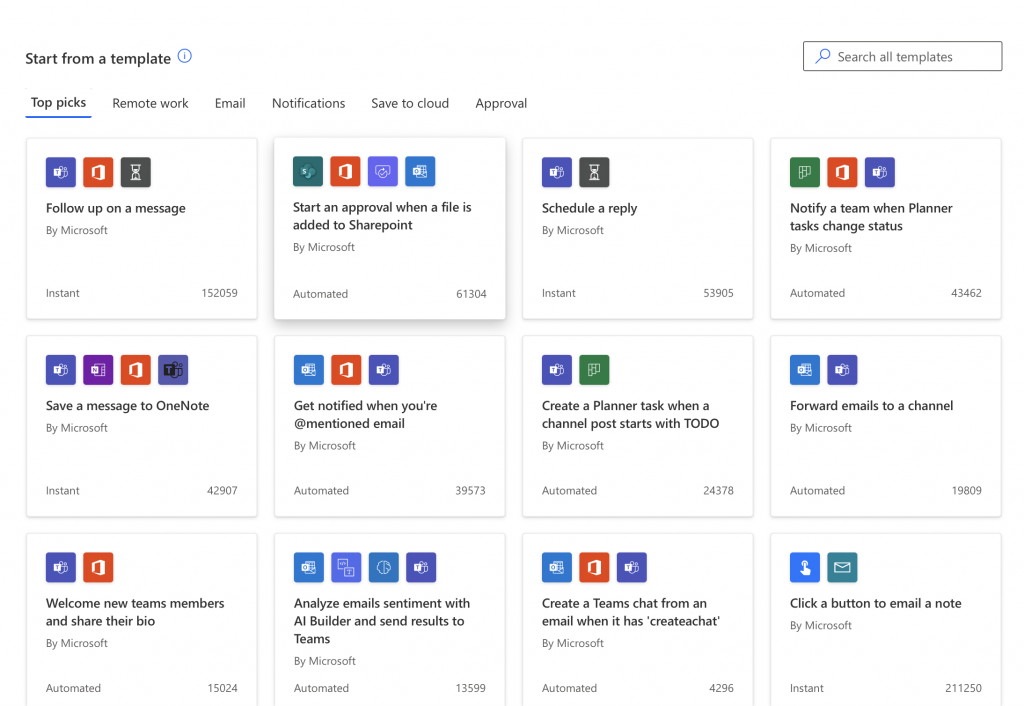1024x706 pixels.
Task: Click the manual button icon on Click a button card
Action: (x=805, y=568)
